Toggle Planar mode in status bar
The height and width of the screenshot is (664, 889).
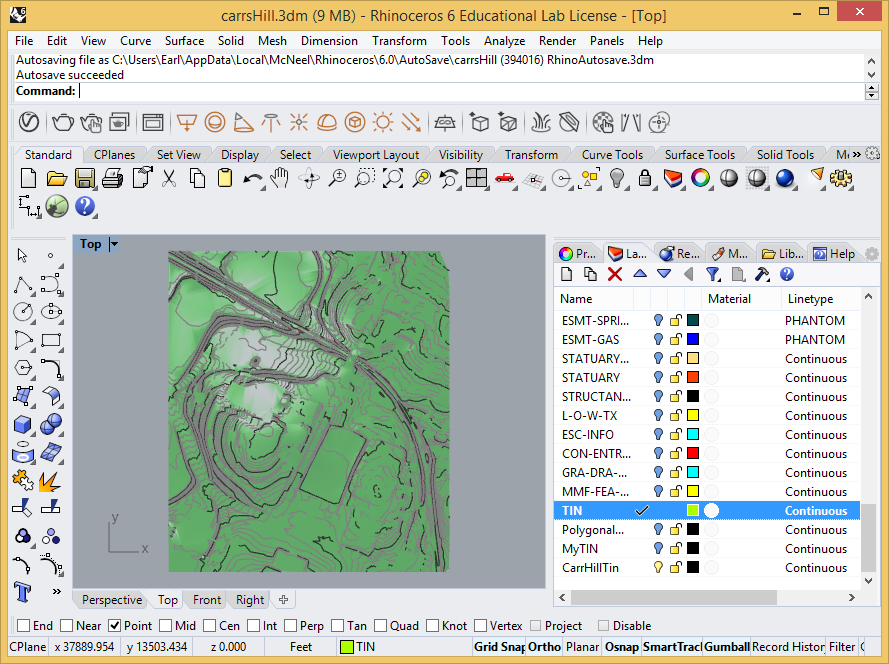tap(582, 646)
